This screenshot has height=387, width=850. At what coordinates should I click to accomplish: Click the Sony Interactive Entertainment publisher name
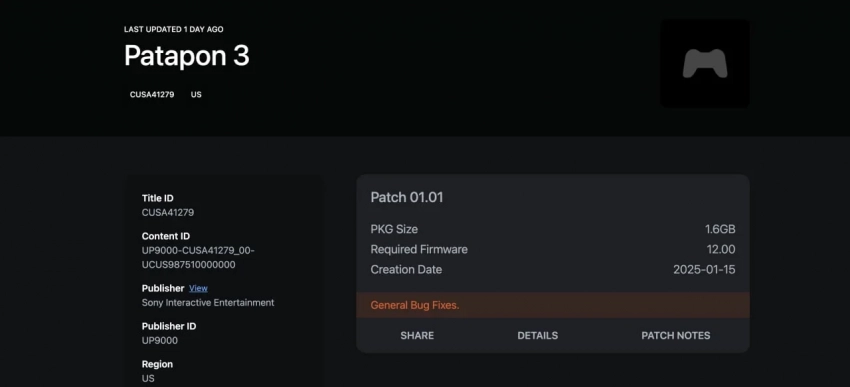click(208, 302)
